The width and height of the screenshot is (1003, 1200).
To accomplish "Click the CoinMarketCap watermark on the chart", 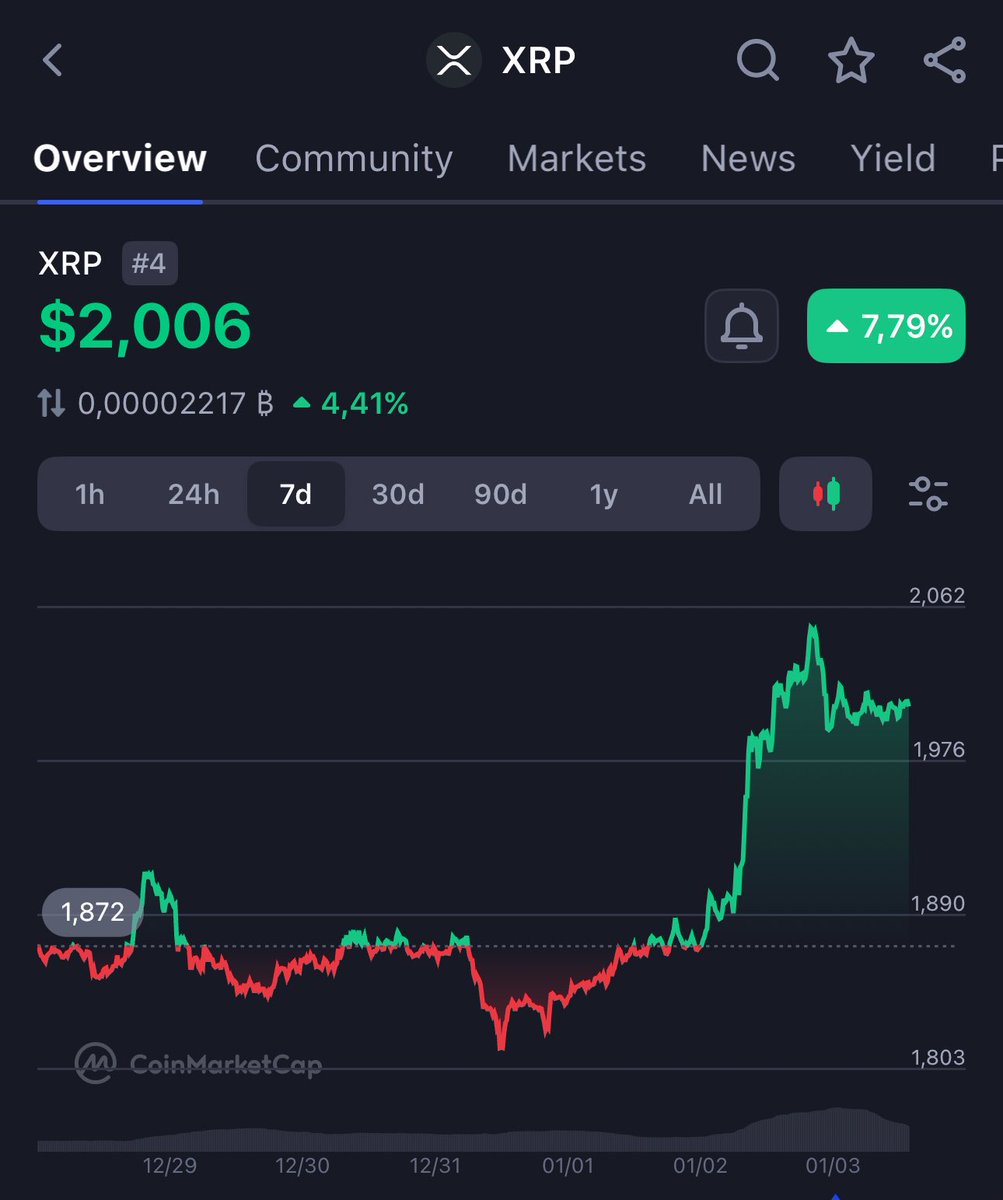I will [197, 1063].
